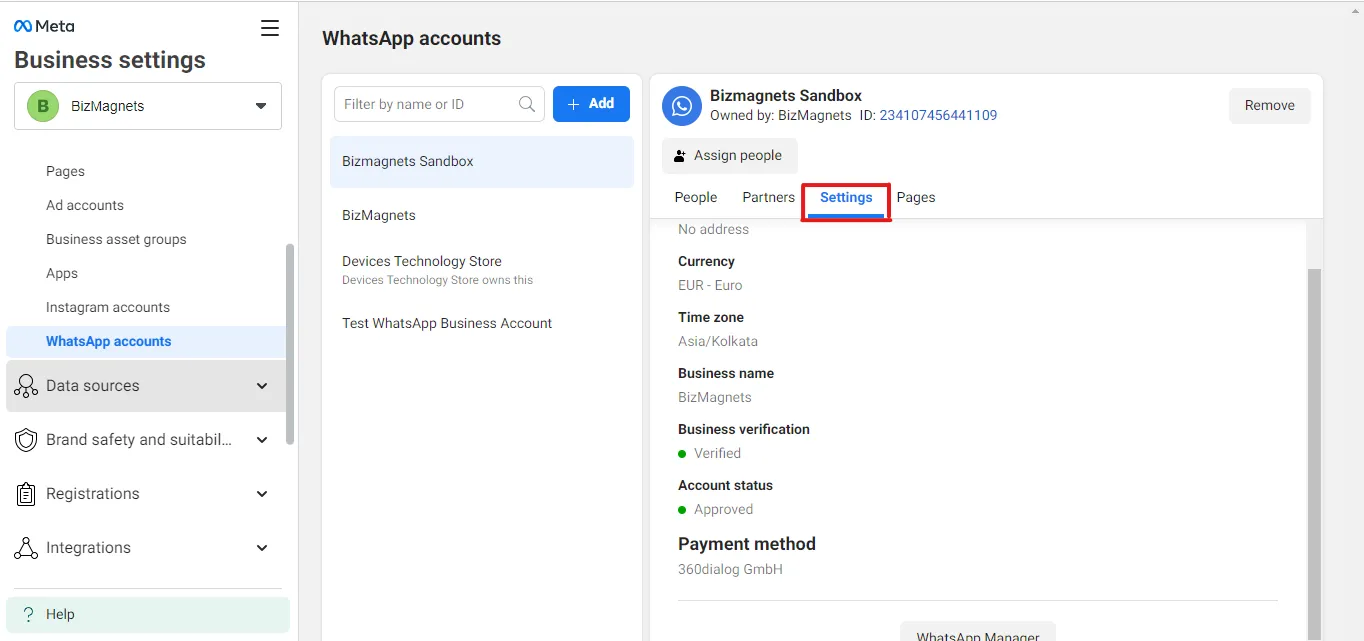Click the Add button

[x=591, y=104]
